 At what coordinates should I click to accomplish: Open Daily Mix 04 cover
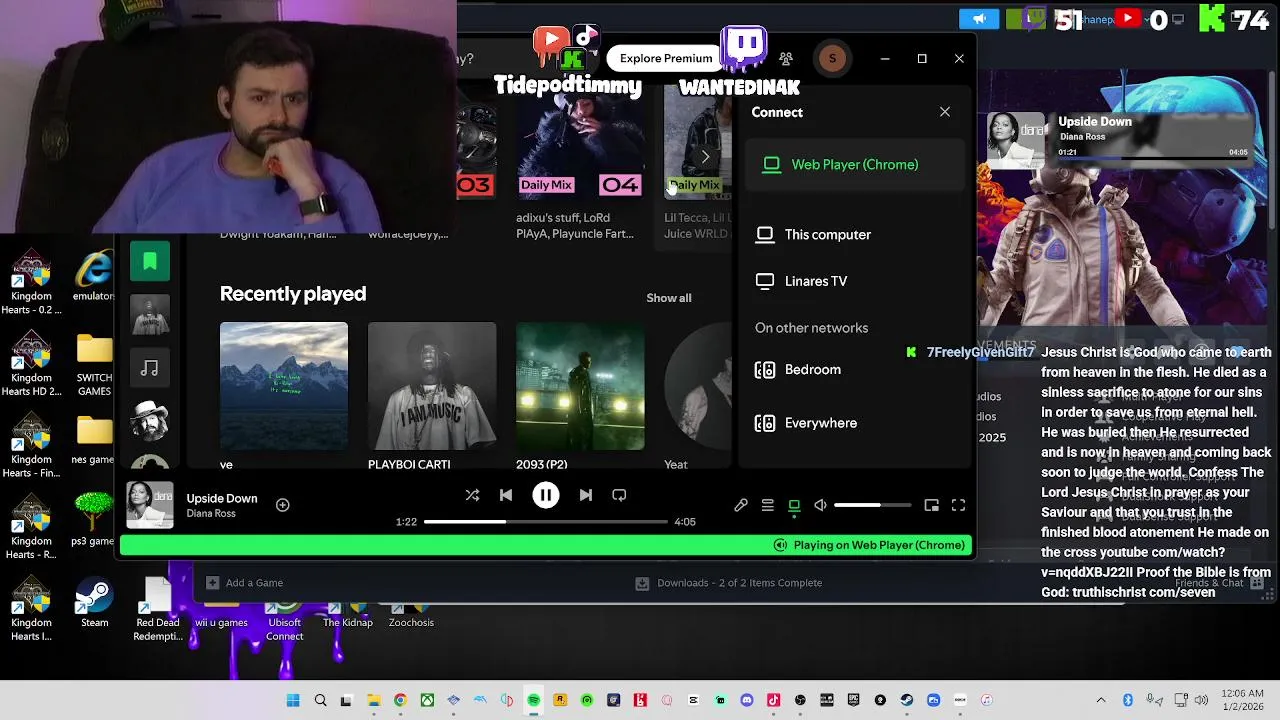(x=580, y=142)
